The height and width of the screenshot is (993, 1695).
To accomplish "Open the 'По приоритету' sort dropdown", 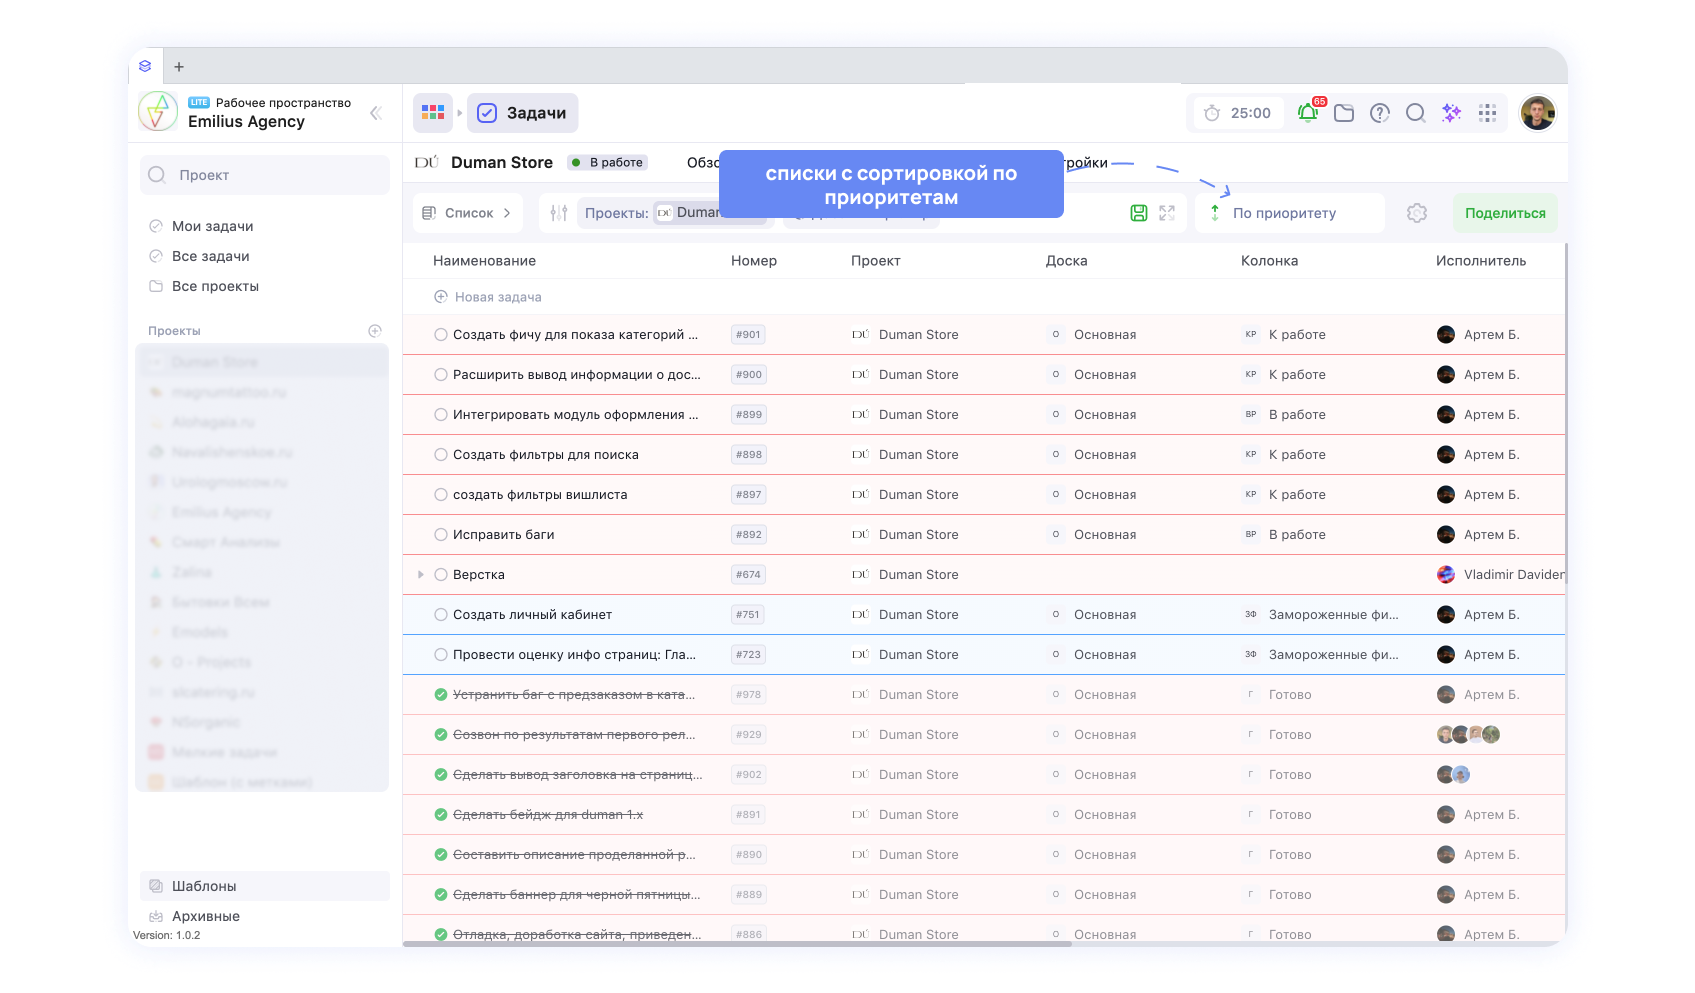I will click(1284, 213).
